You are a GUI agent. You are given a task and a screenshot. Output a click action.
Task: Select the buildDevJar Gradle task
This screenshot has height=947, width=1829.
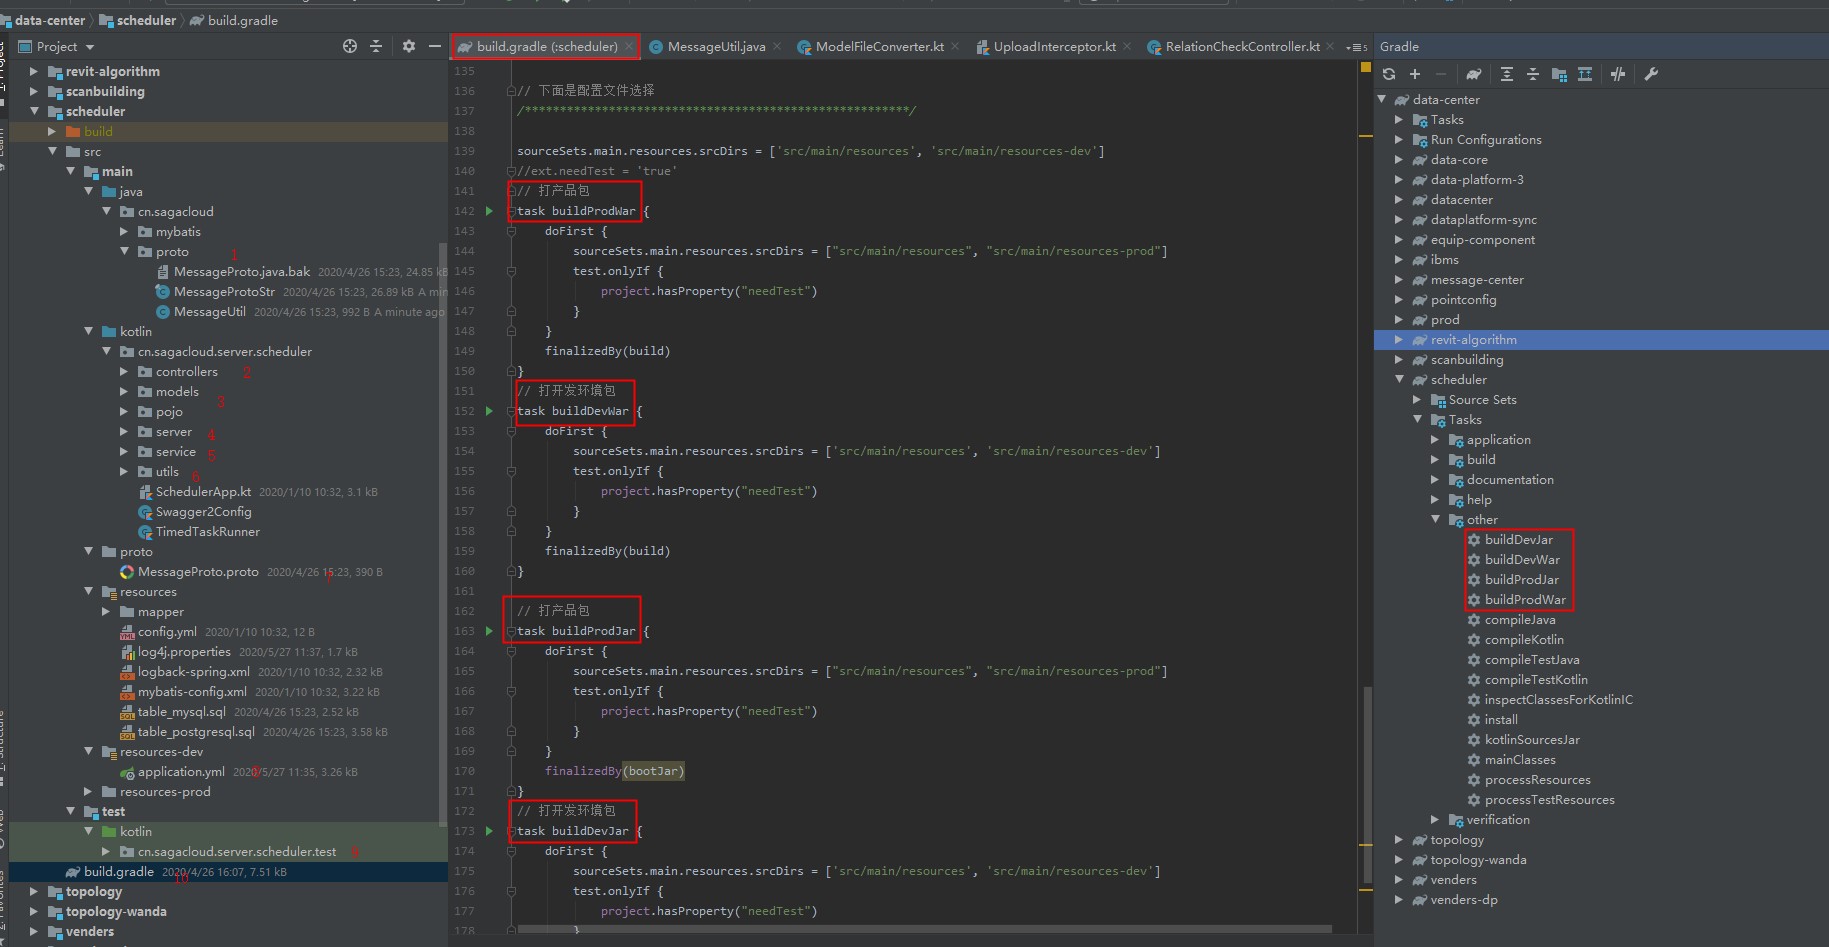(1518, 540)
